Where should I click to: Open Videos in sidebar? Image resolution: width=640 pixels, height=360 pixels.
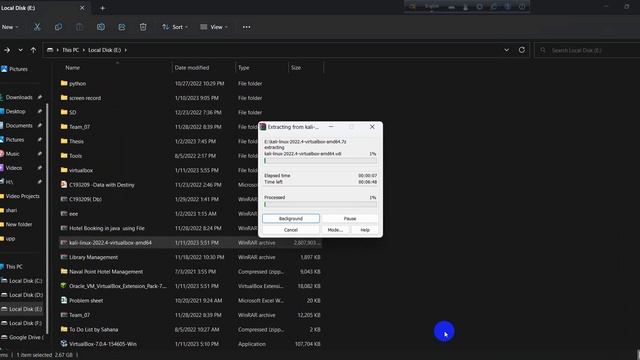(x=13, y=168)
